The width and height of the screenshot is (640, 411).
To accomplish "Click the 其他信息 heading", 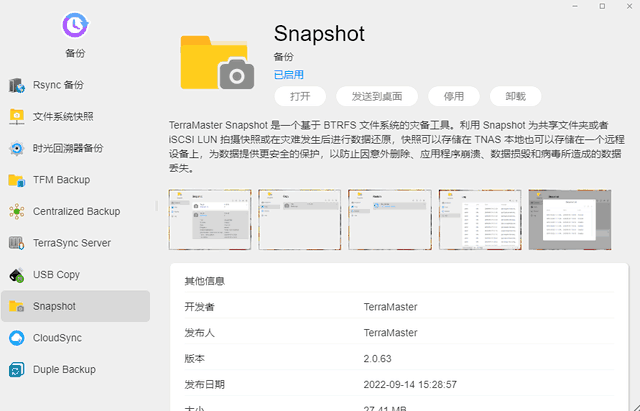I will (x=204, y=281).
